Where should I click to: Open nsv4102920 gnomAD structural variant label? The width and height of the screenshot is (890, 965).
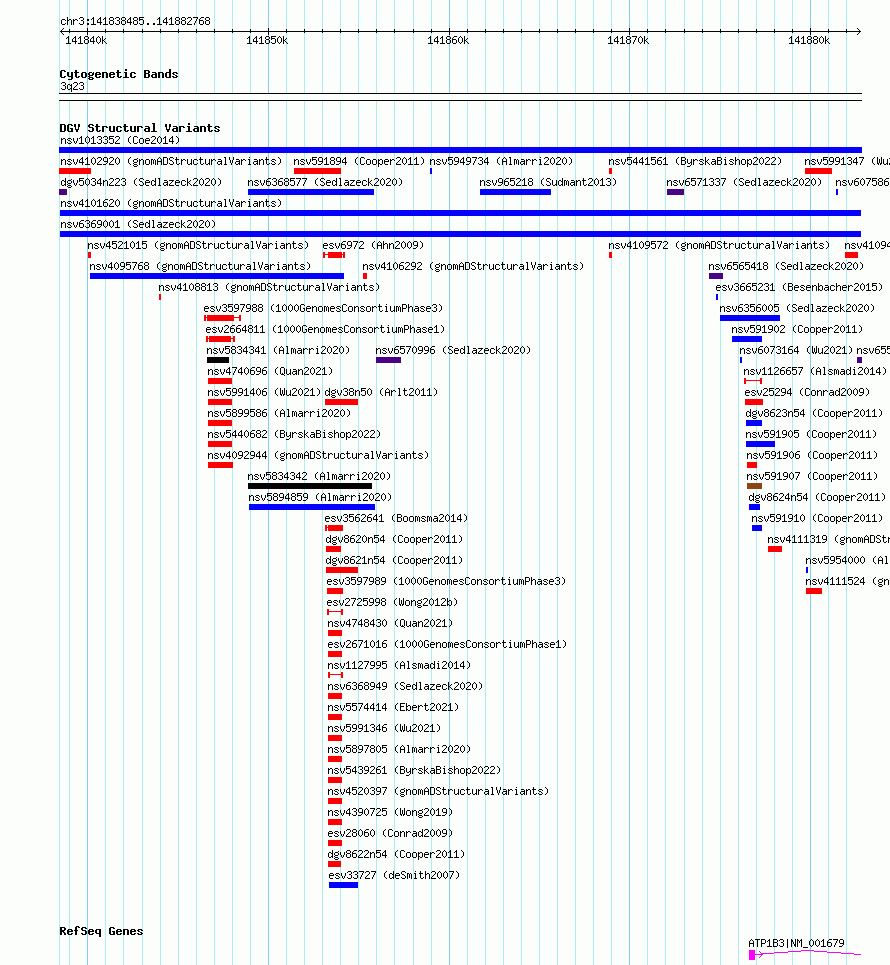pos(171,161)
